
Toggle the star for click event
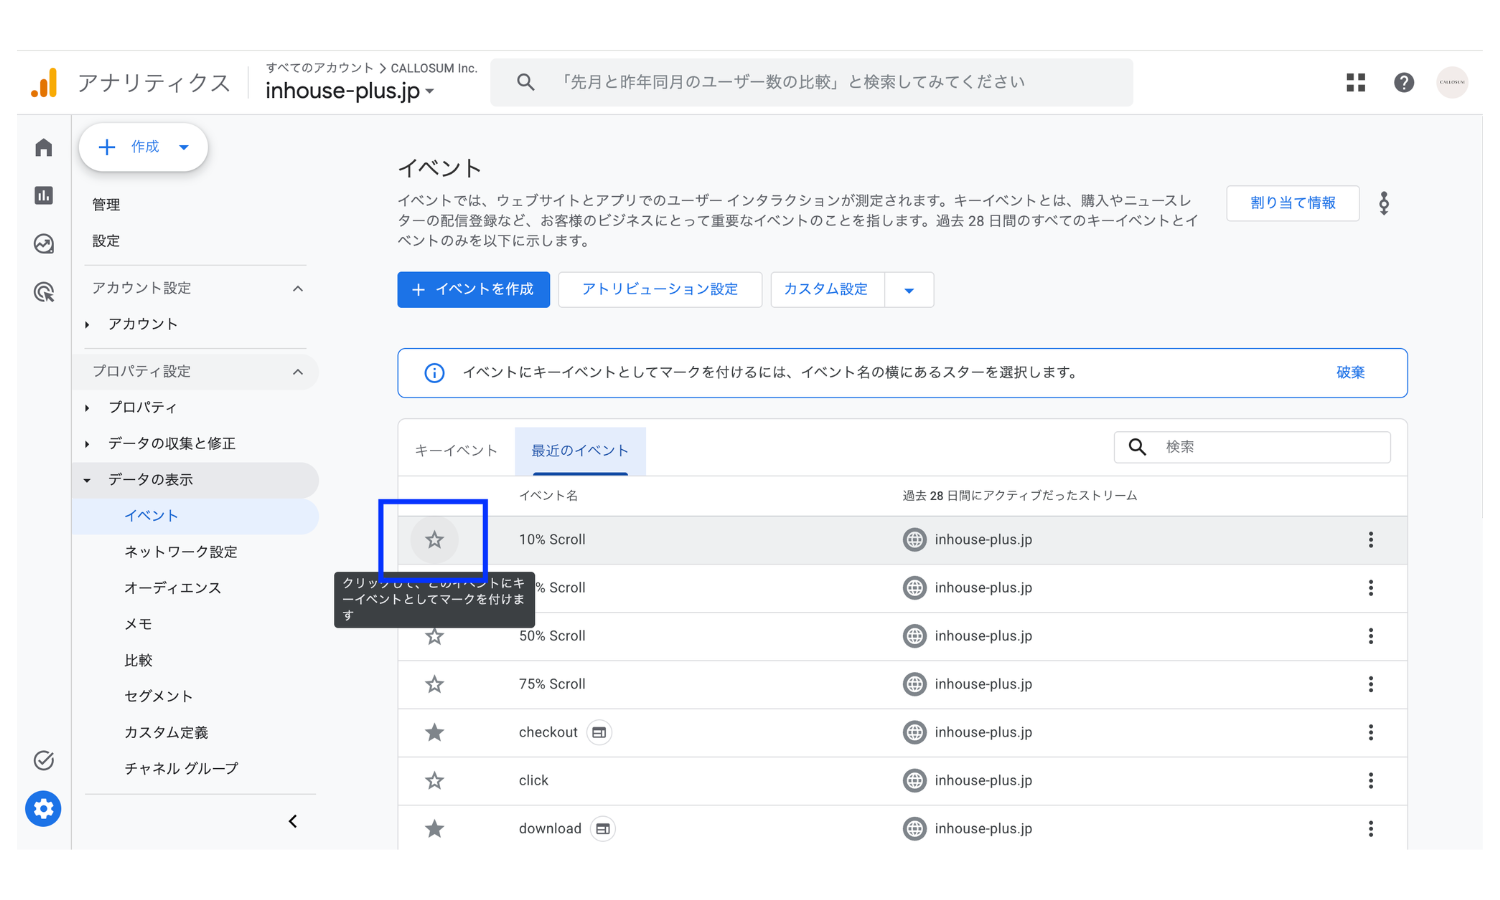[434, 780]
